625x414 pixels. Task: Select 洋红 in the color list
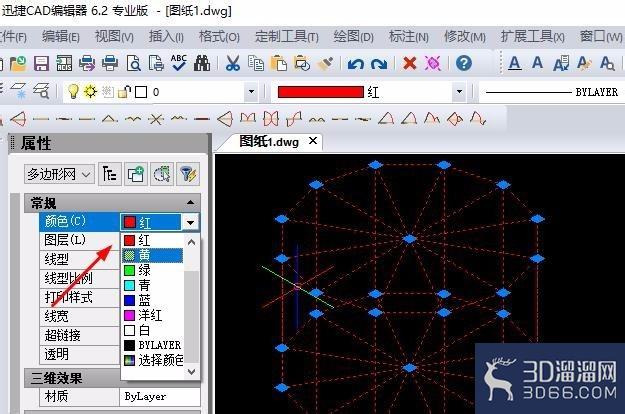(152, 315)
